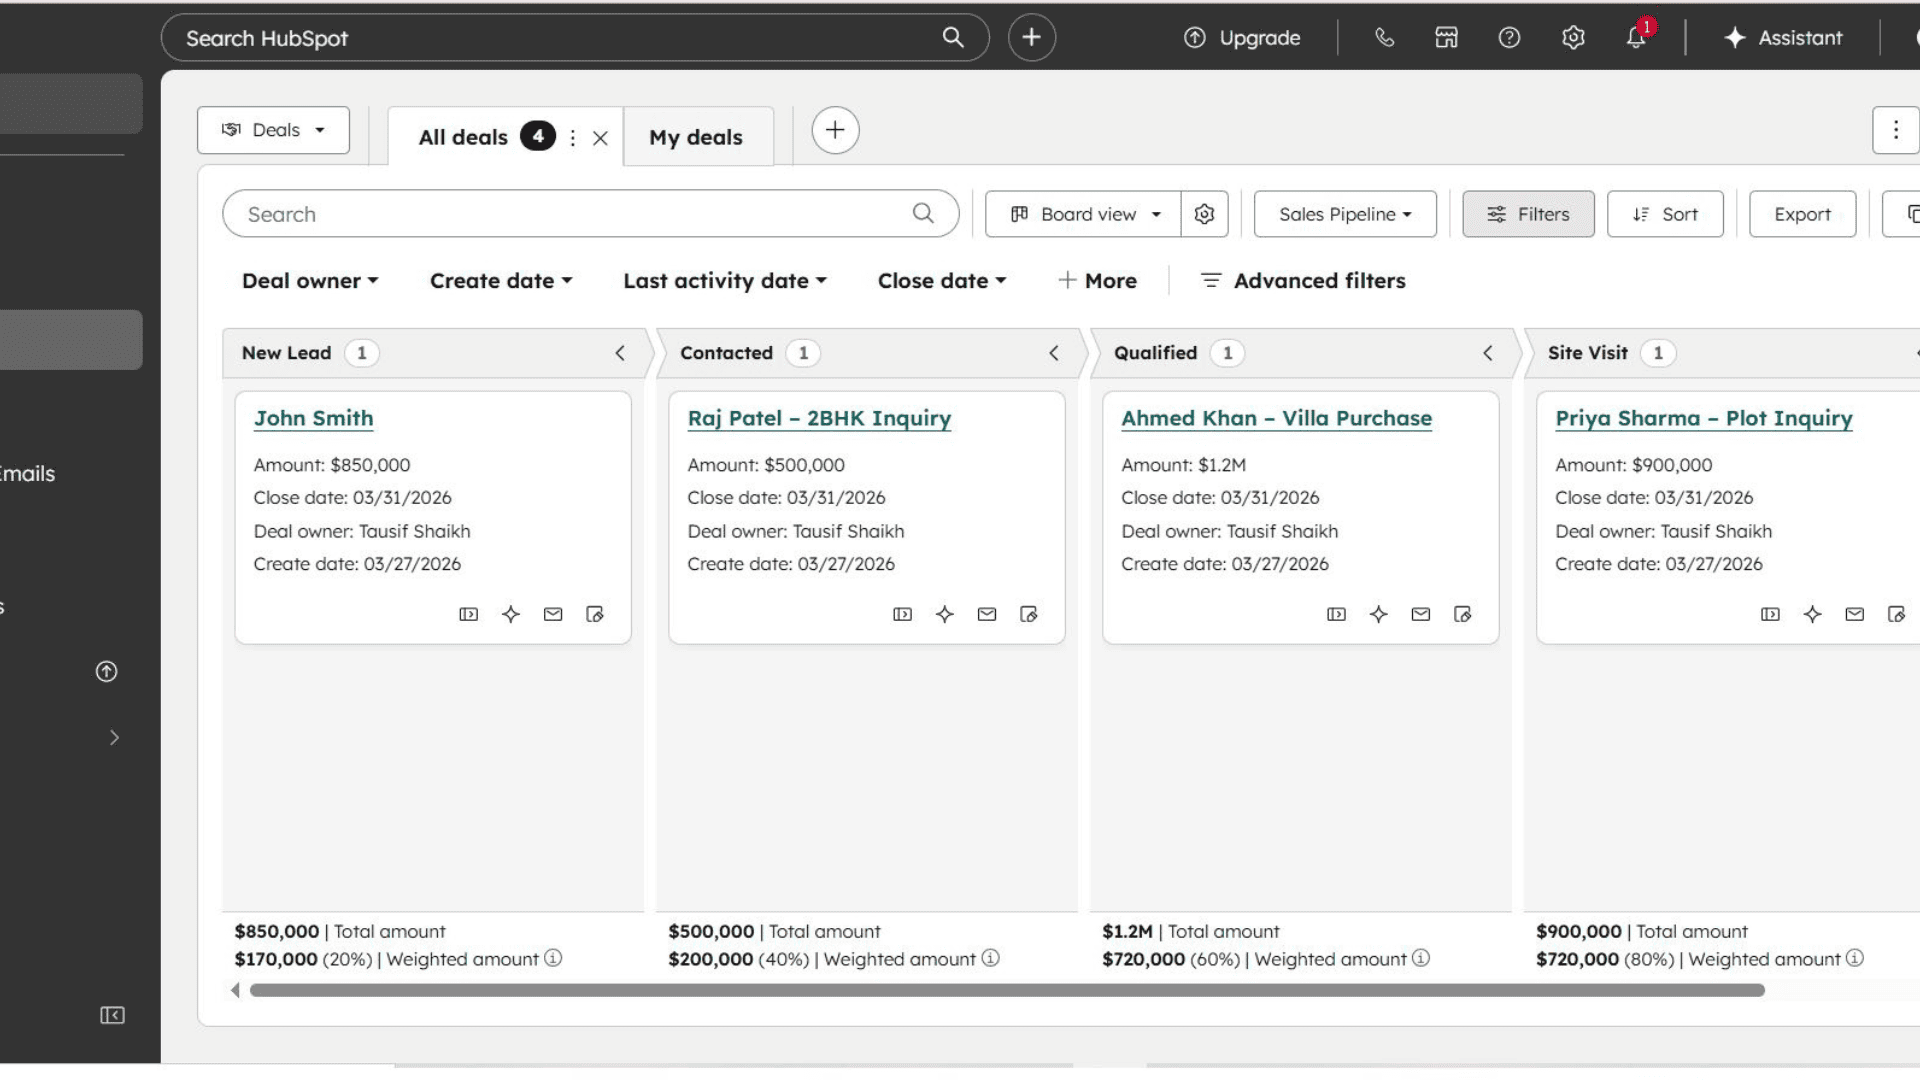This screenshot has height=1080, width=1920.
Task: Open the settings gear in top bar
Action: click(1573, 38)
